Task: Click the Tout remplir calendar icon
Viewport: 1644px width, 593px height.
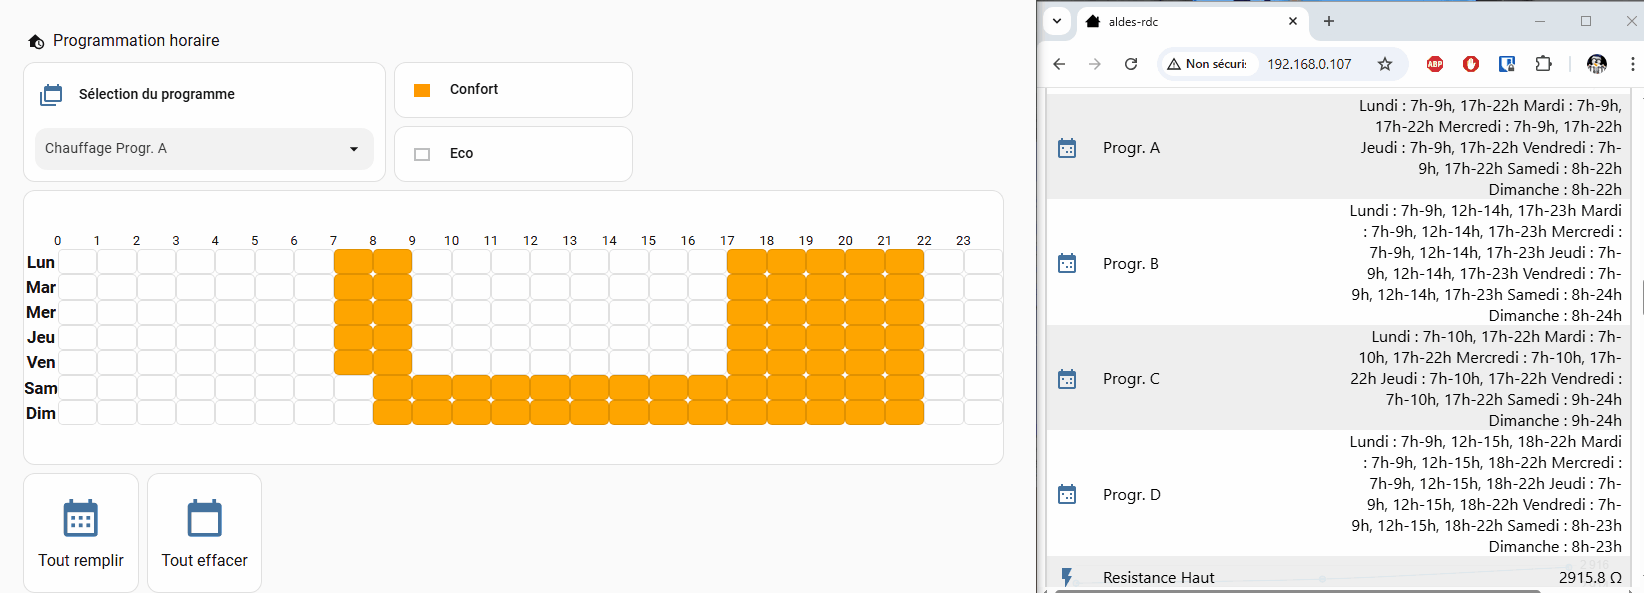Action: (80, 519)
